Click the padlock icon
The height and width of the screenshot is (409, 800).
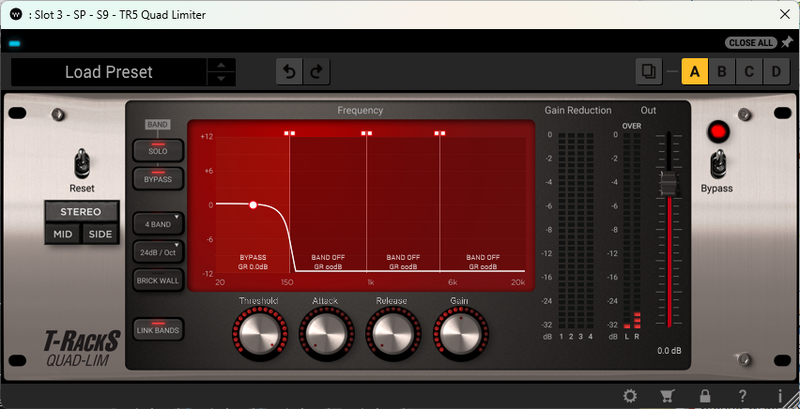pos(705,396)
